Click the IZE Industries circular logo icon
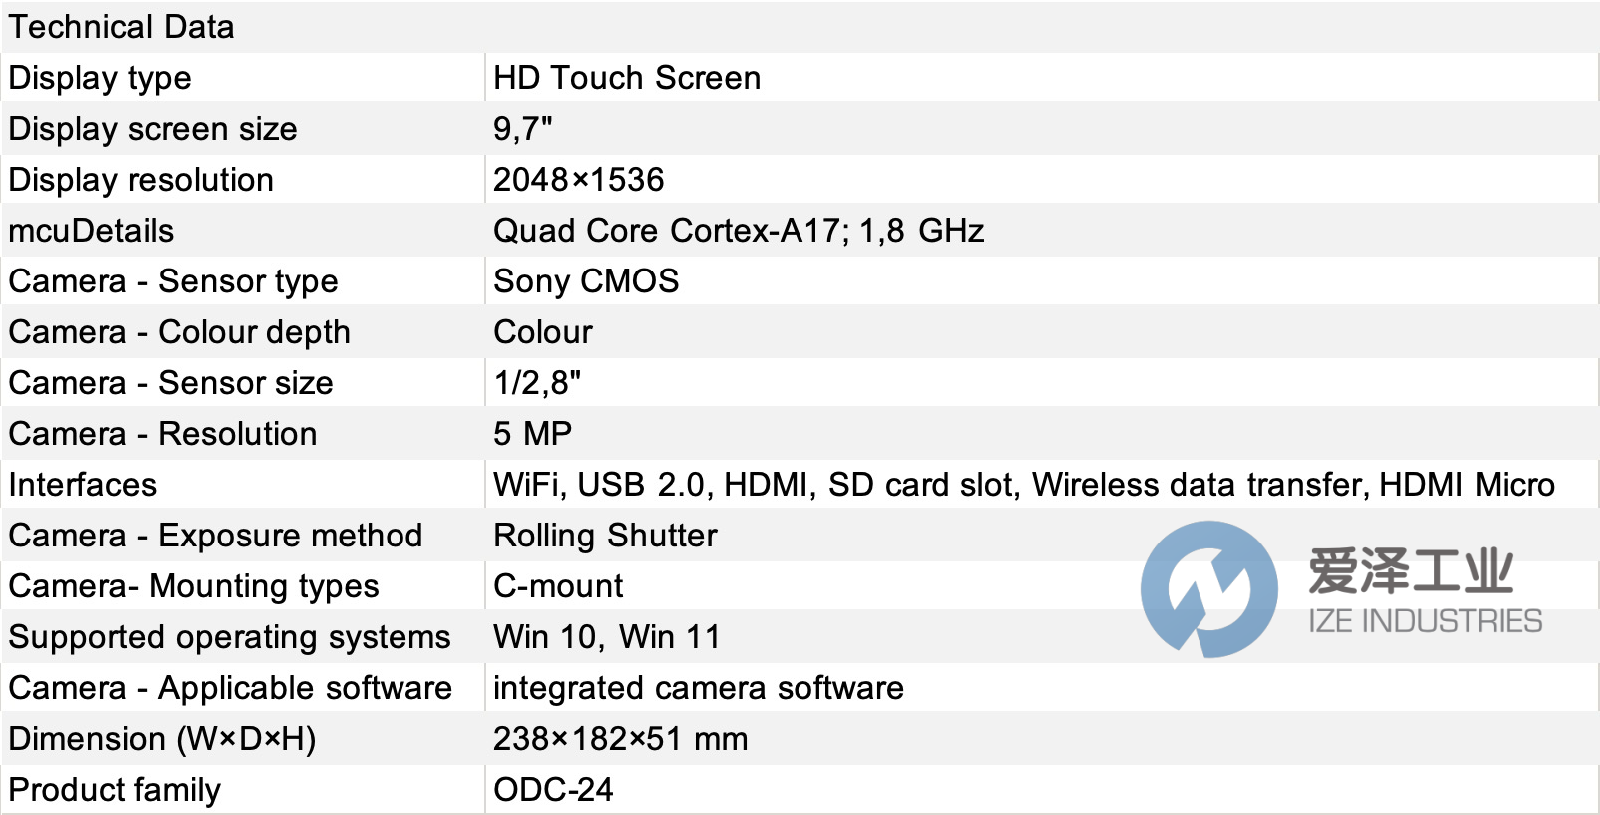This screenshot has width=1600, height=815. tap(1209, 589)
